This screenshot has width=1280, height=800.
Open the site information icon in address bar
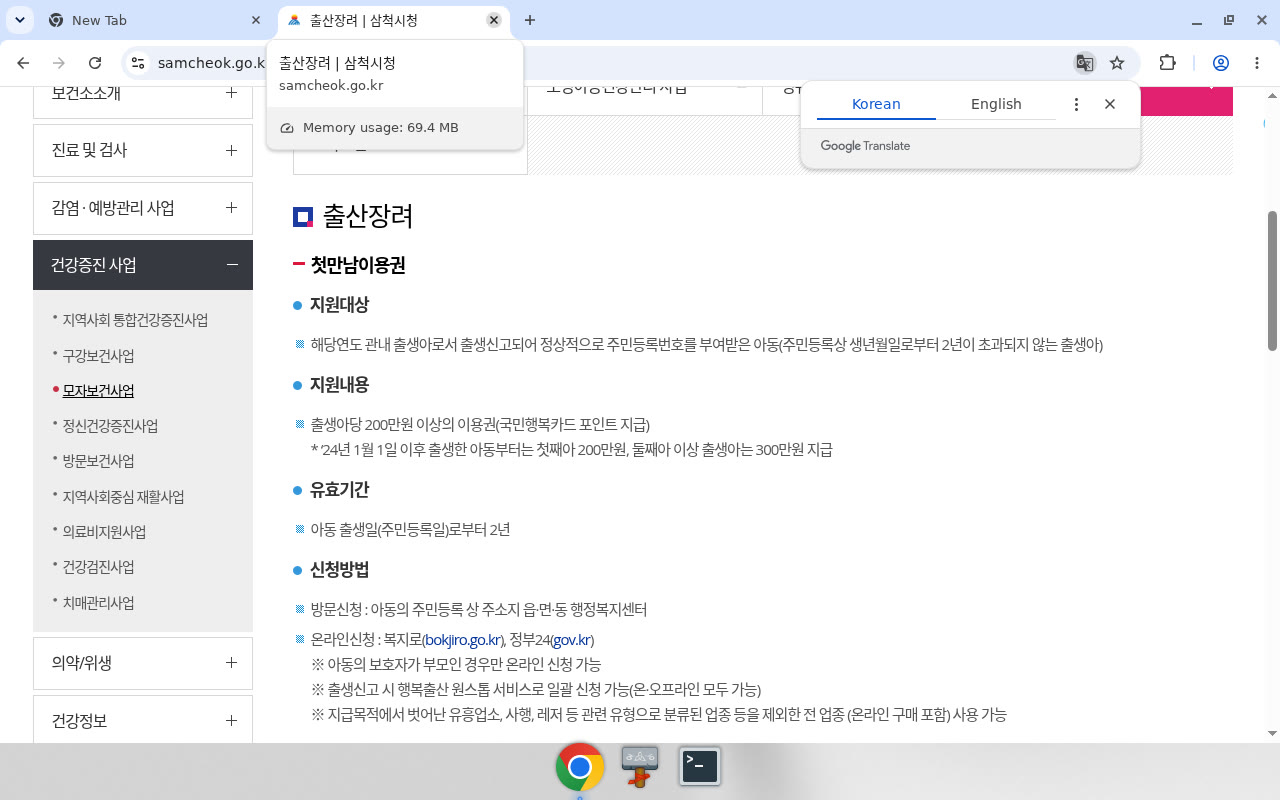coord(138,63)
